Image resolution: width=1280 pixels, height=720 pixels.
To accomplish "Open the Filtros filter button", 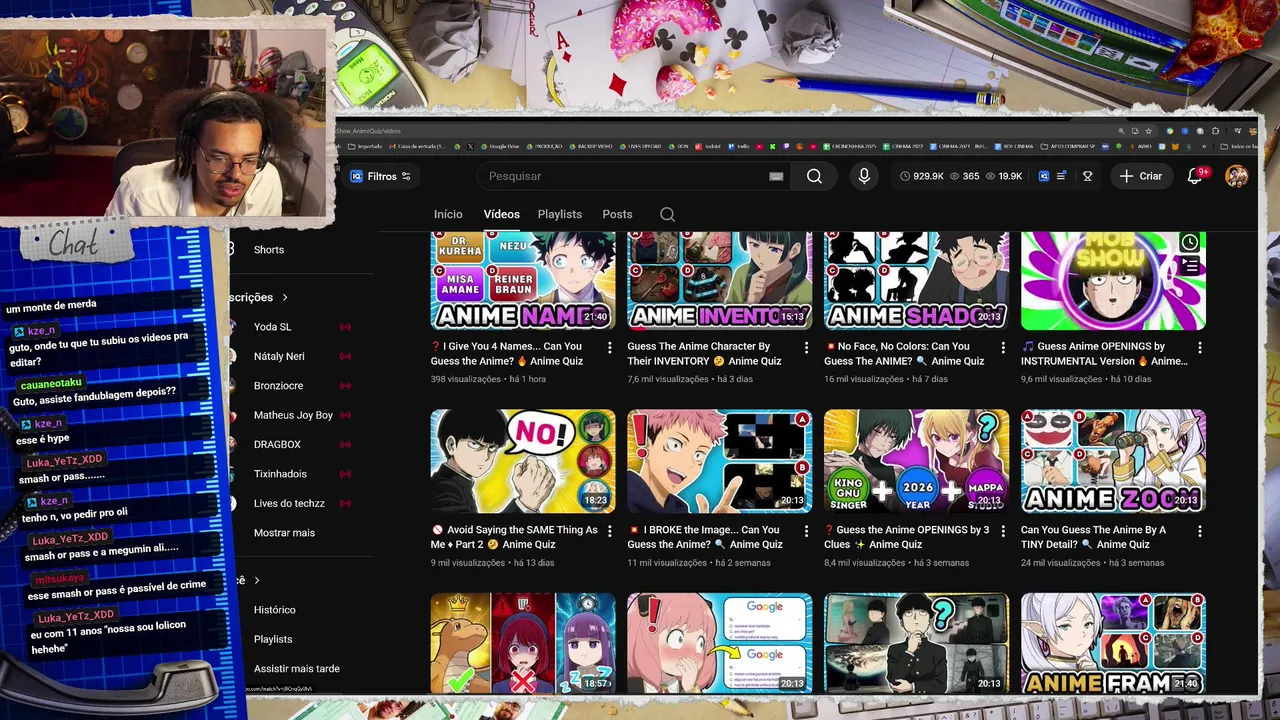I will (381, 176).
